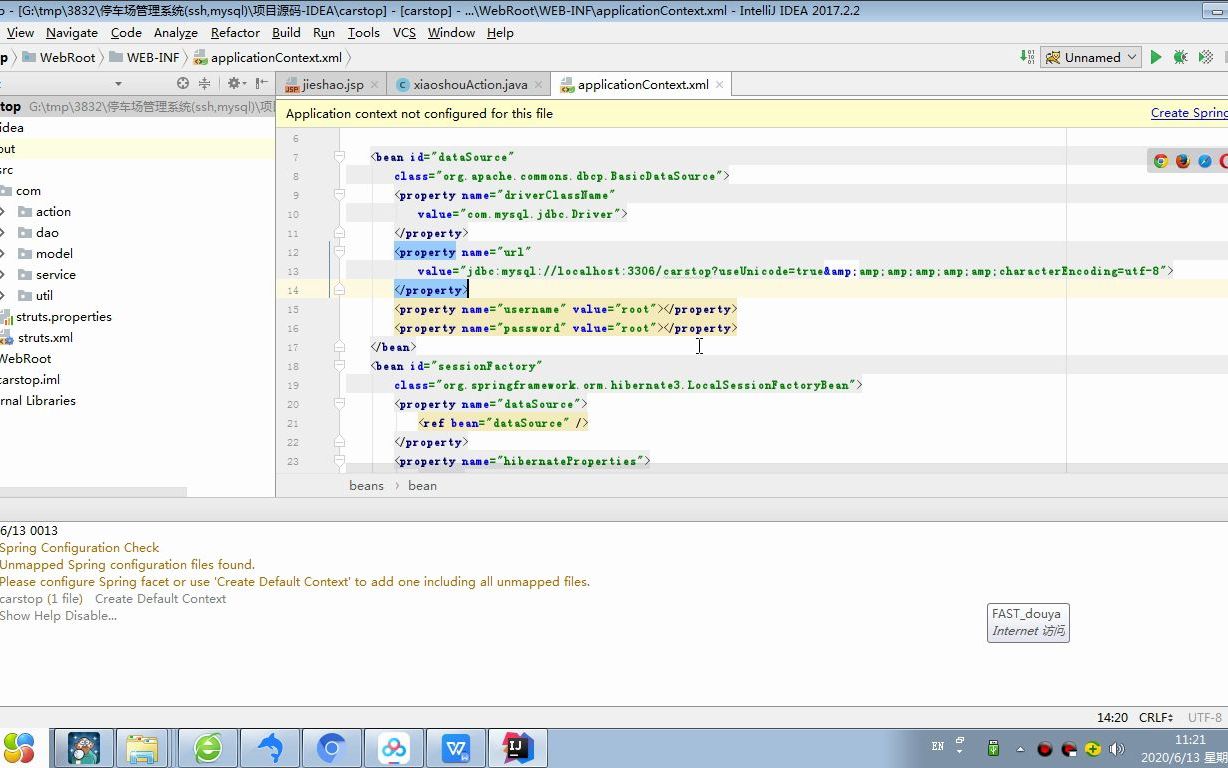This screenshot has height=768, width=1228.
Task: Click the IntelliJ IDEA taskbar icon
Action: point(517,747)
